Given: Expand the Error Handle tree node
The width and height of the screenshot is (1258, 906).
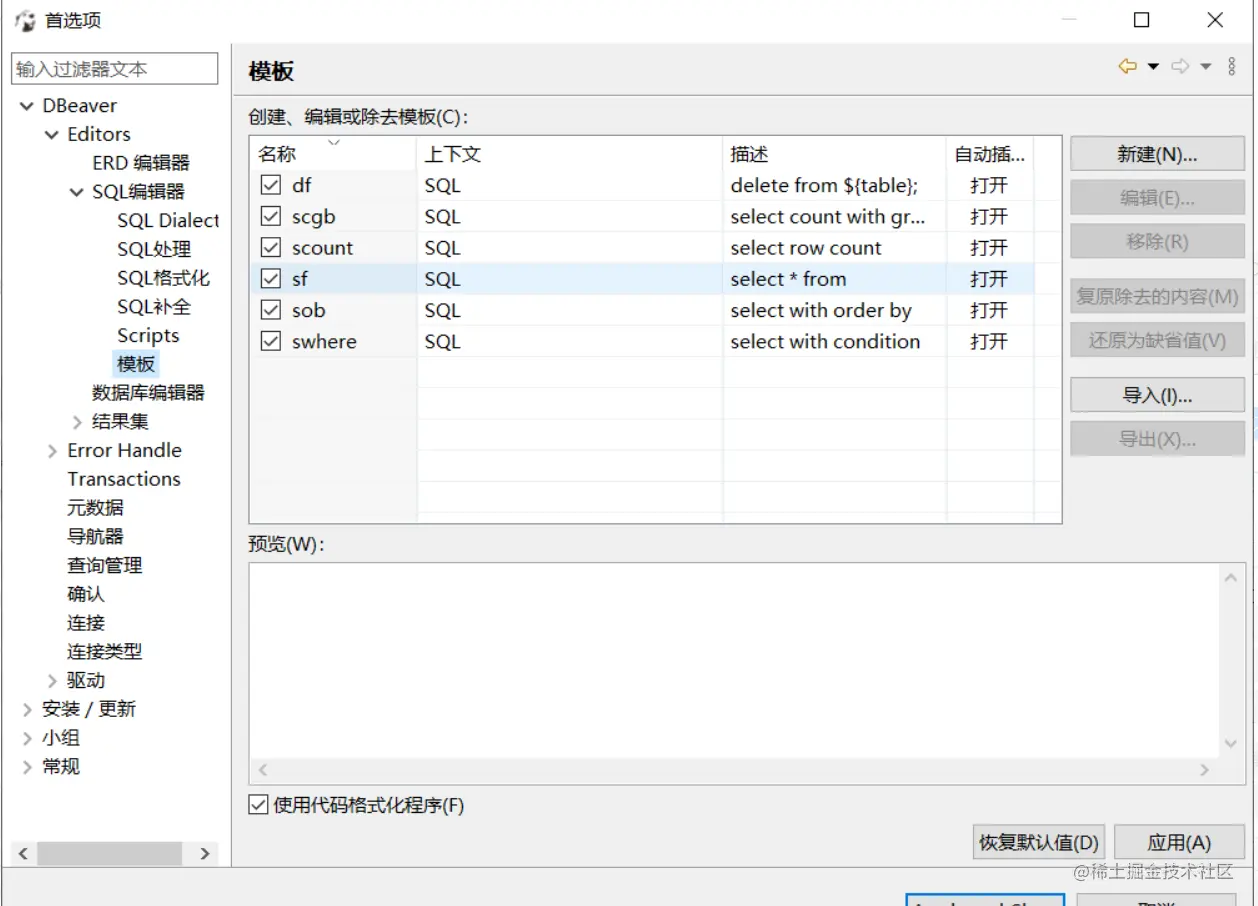Looking at the screenshot, I should pyautogui.click(x=52, y=451).
